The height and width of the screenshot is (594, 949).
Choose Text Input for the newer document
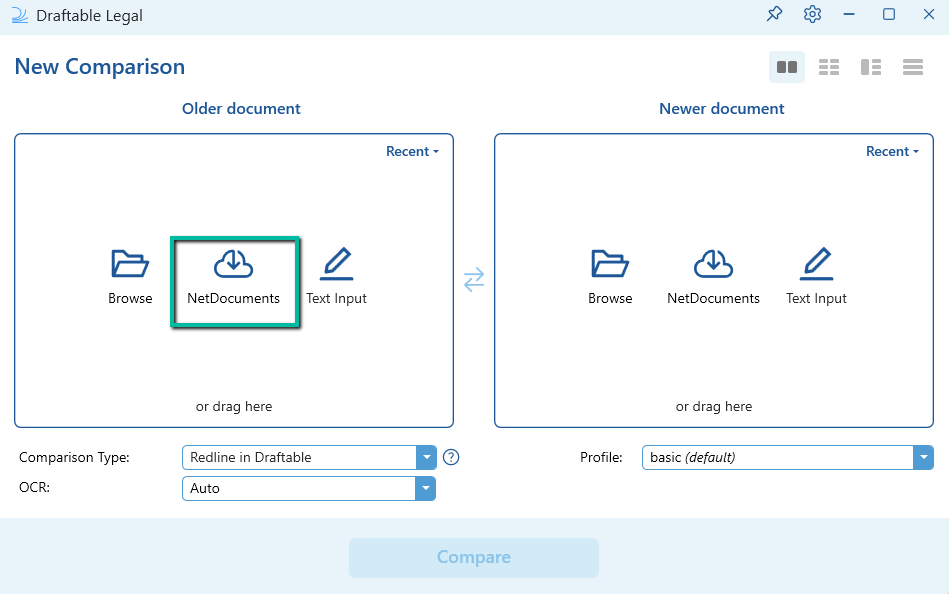[x=816, y=277]
